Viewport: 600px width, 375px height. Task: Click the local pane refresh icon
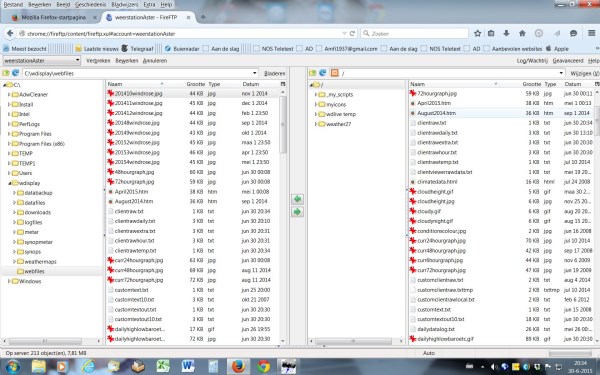[x=15, y=73]
